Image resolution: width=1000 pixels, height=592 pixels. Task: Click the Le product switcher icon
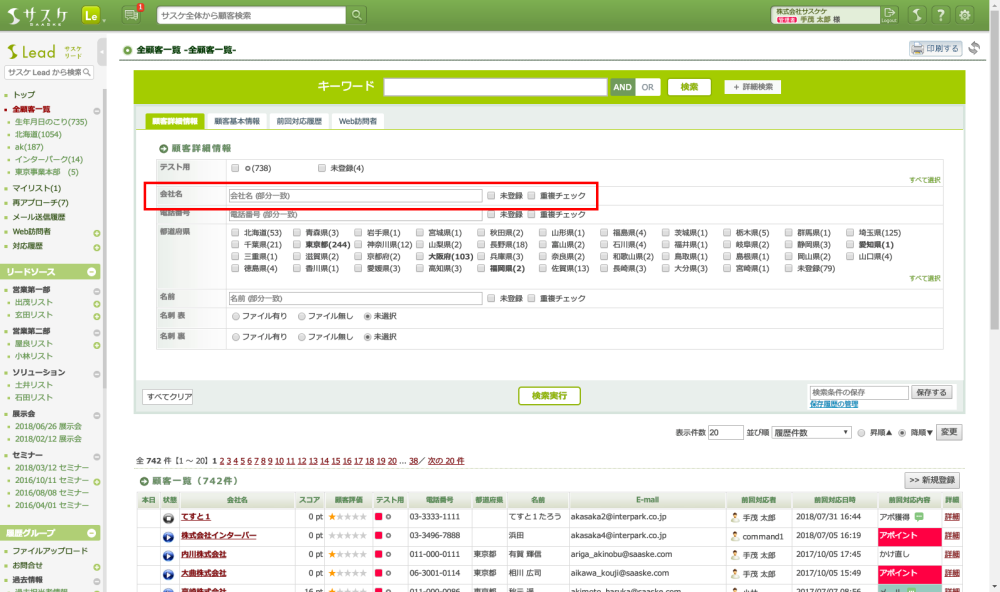[92, 15]
